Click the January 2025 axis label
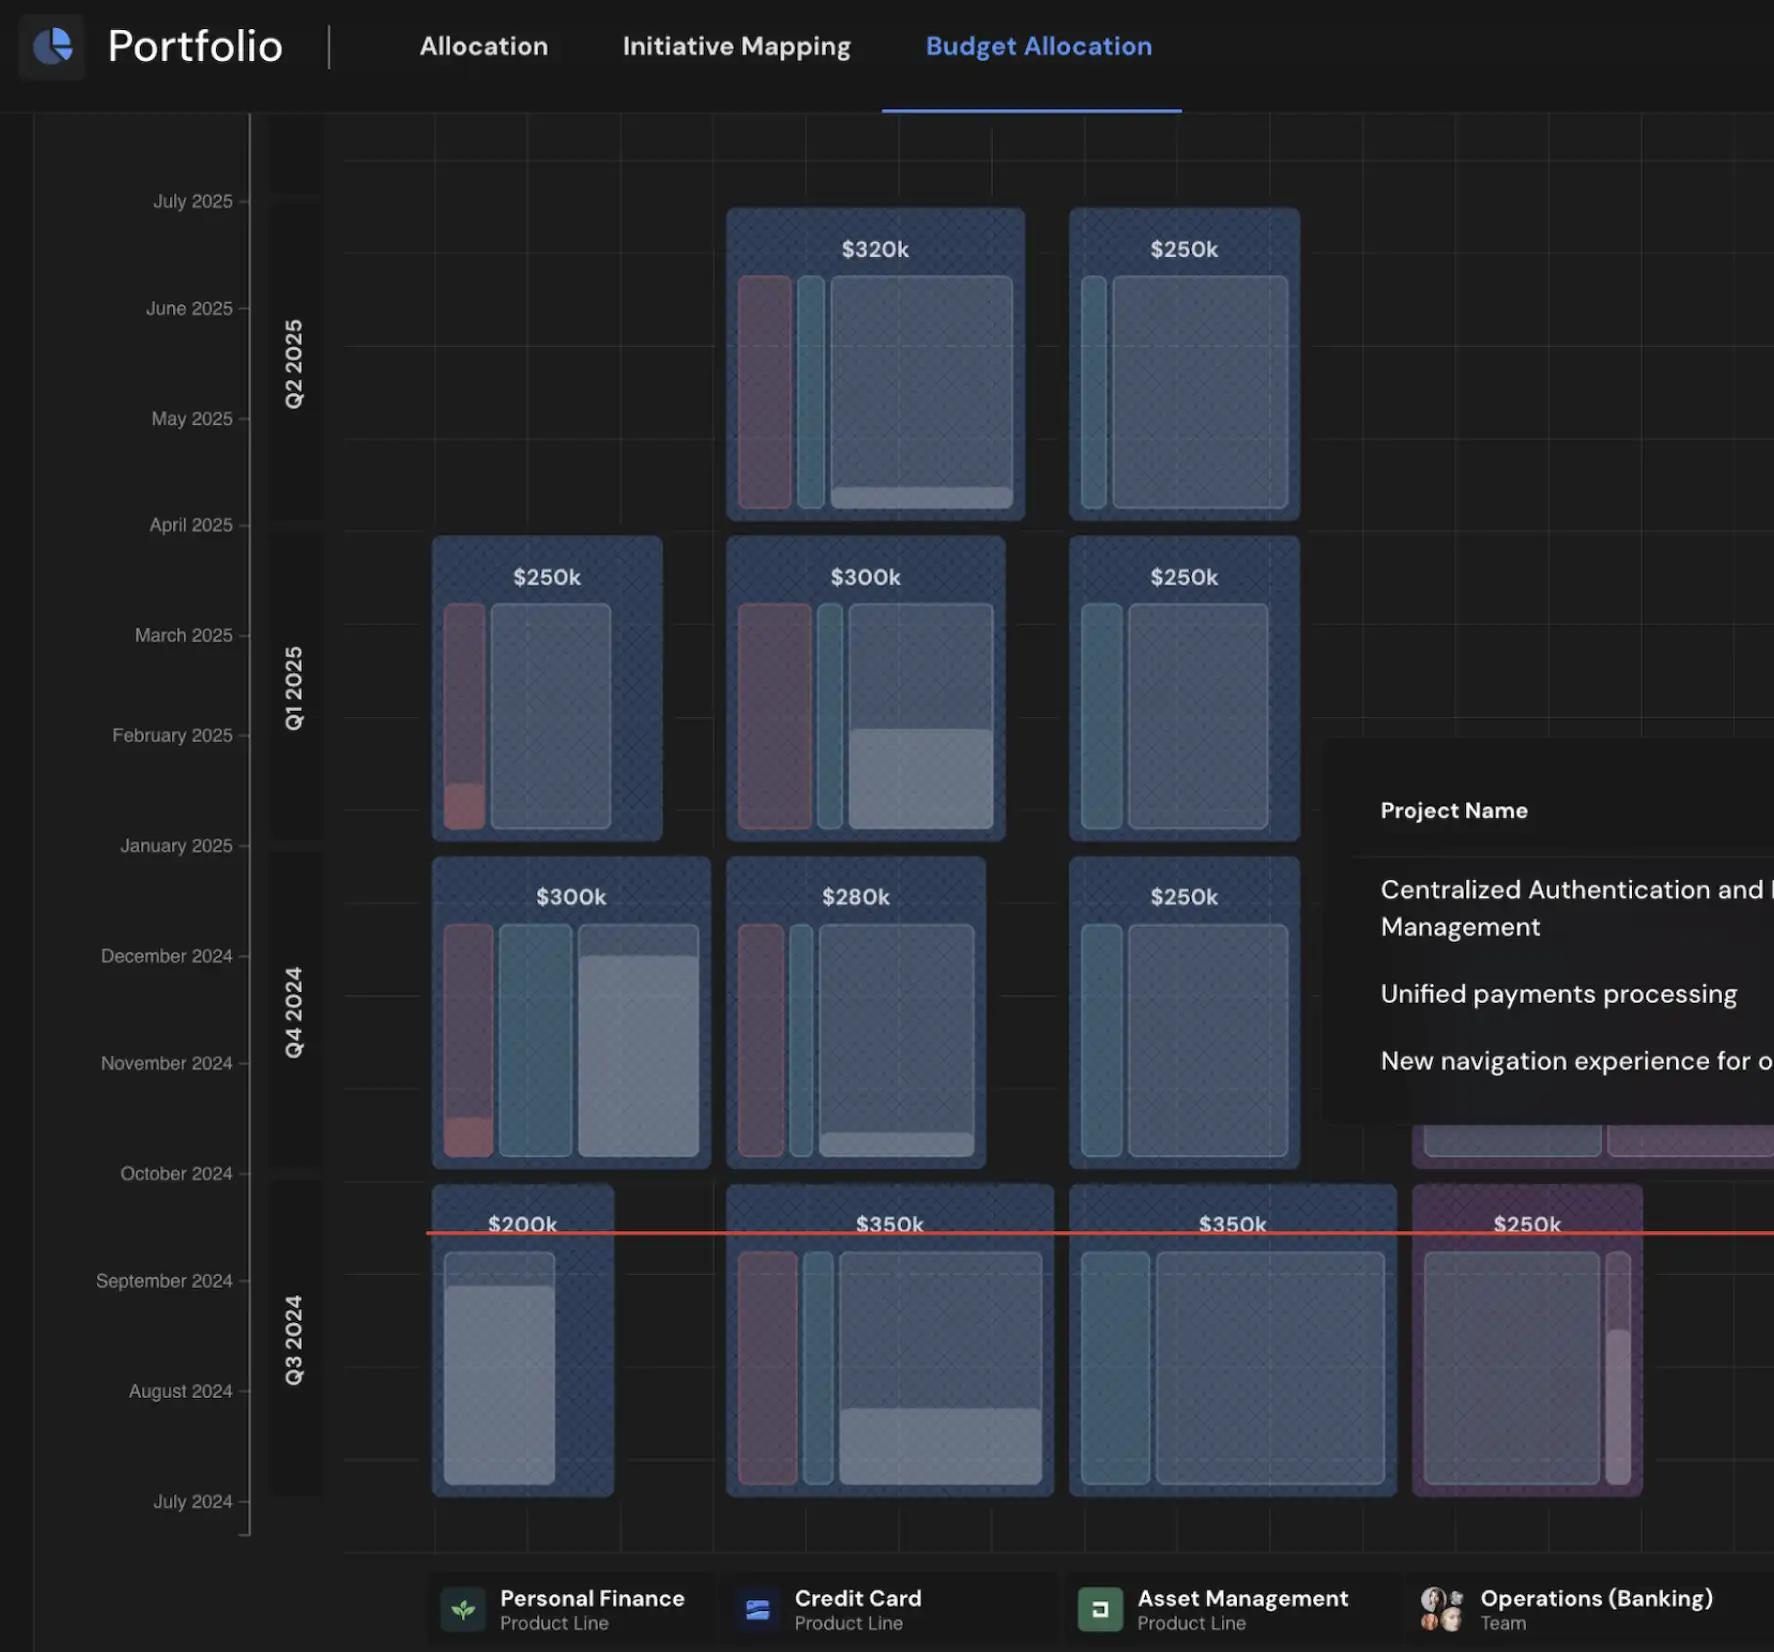1774x1652 pixels. 176,845
